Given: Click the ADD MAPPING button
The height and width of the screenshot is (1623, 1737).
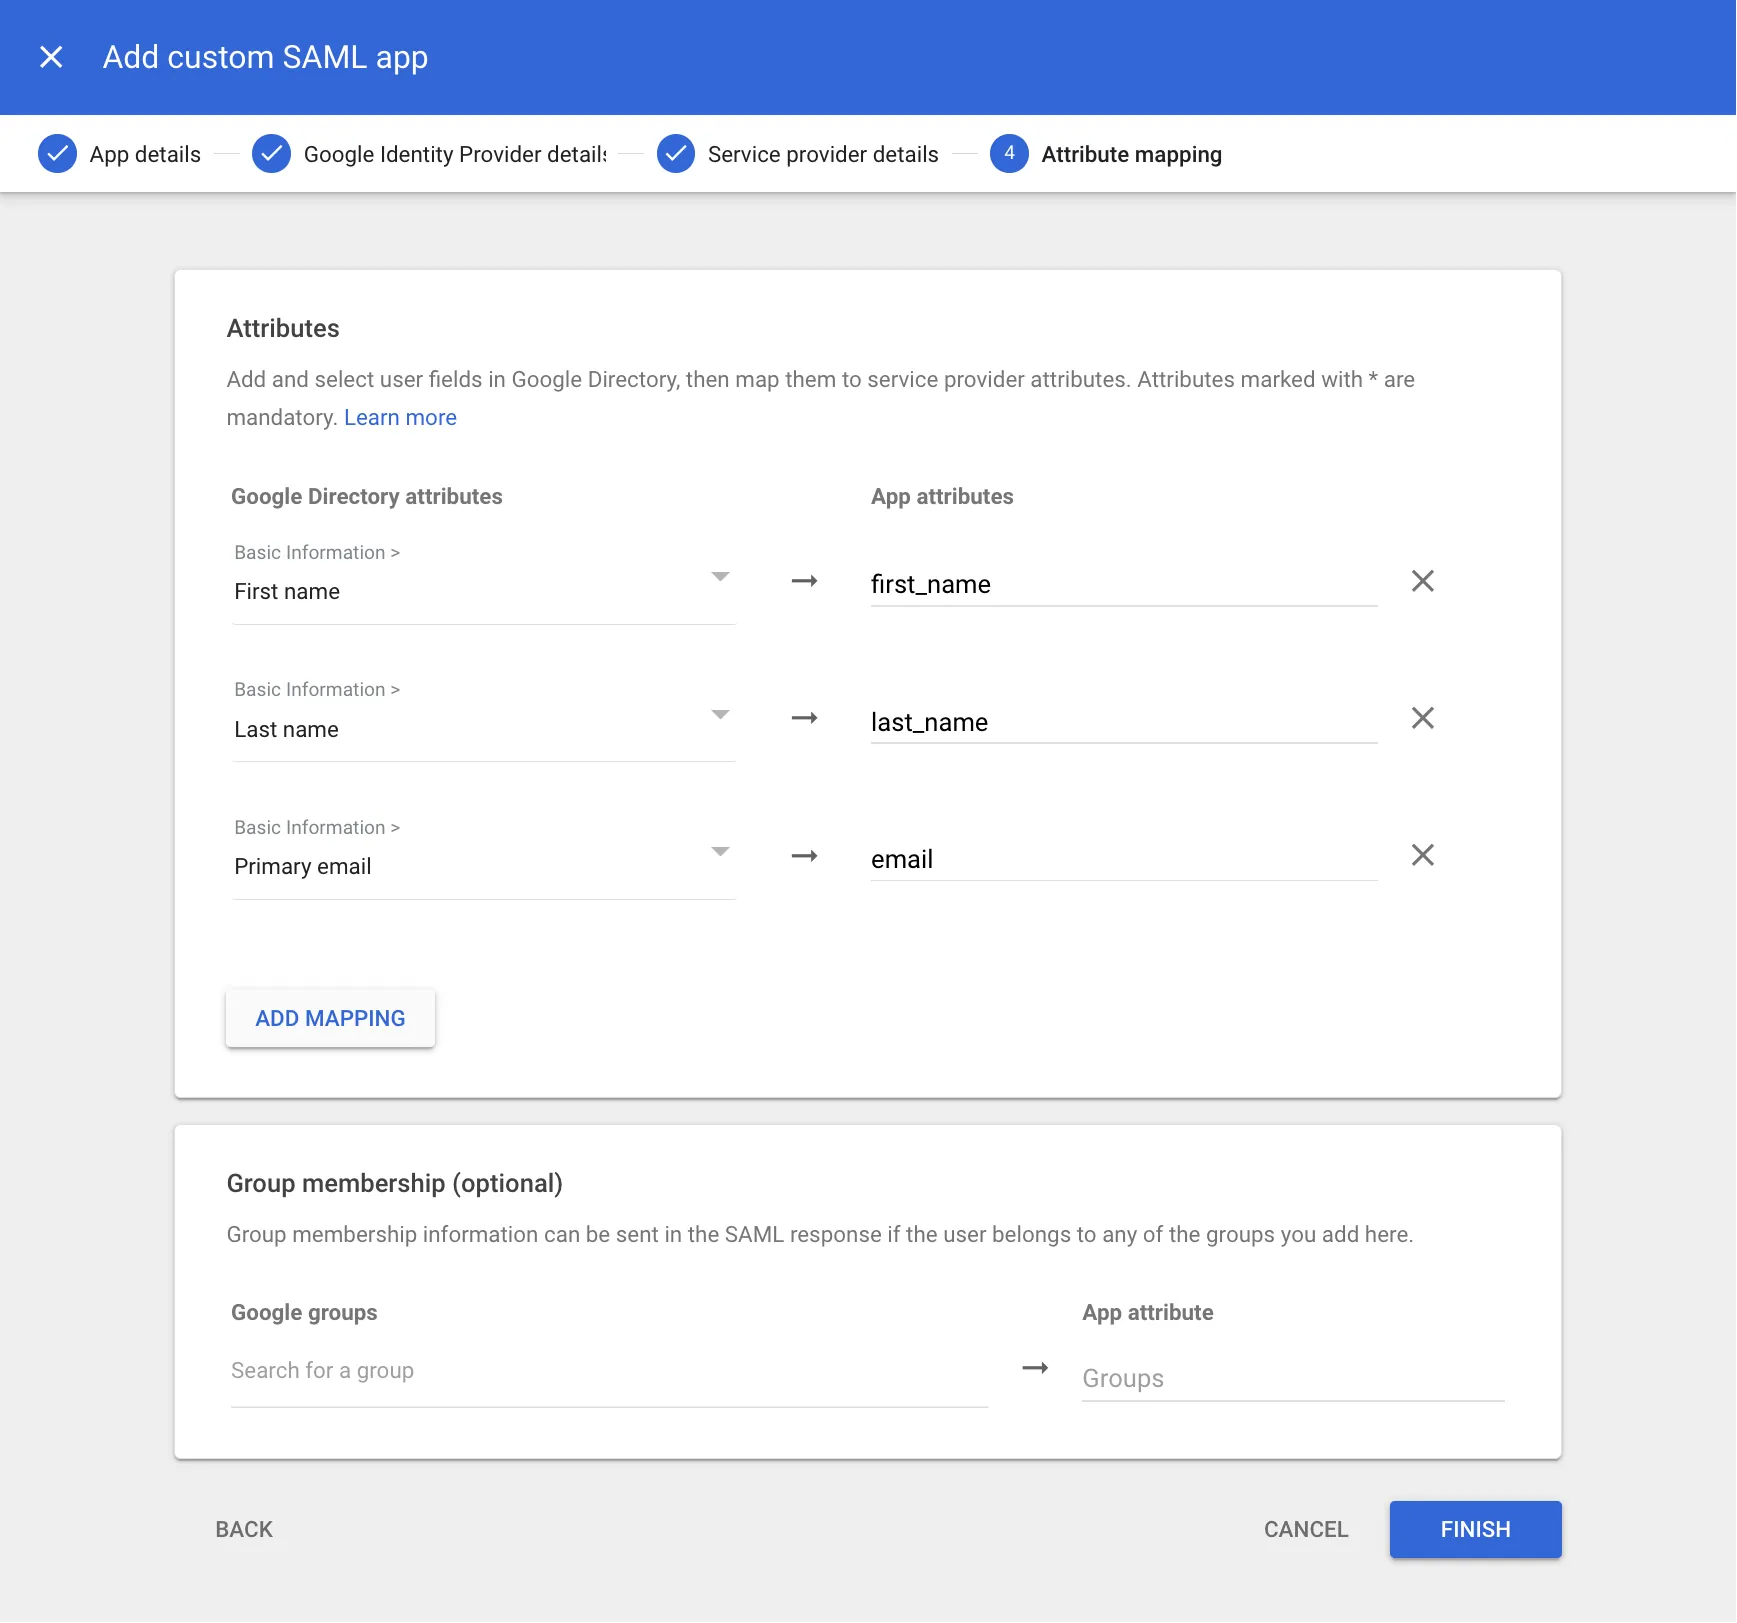Looking at the screenshot, I should pyautogui.click(x=330, y=1018).
